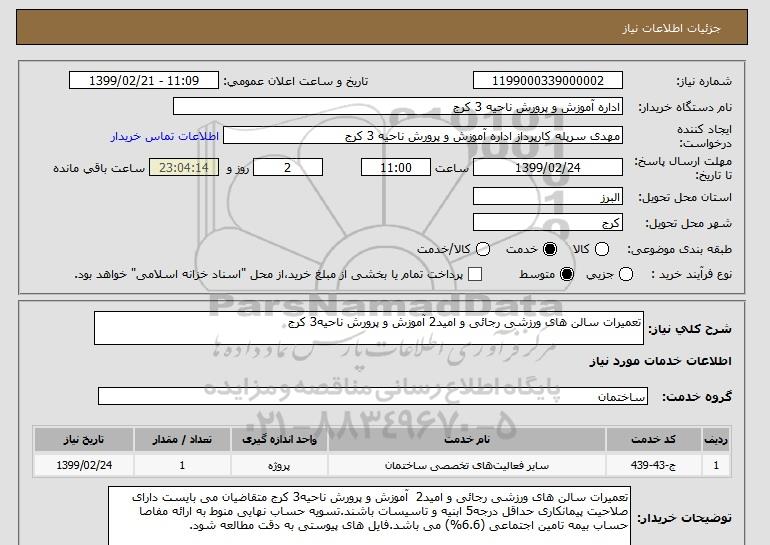Click the quantity cell in the service row
The height and width of the screenshot is (545, 770).
click(182, 465)
